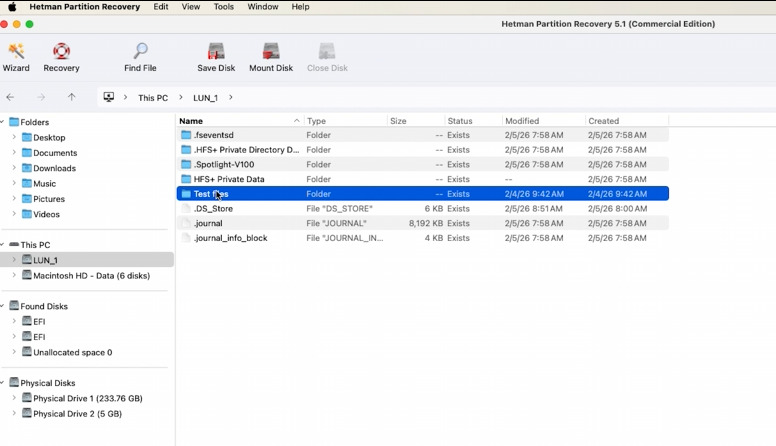Screen dimensions: 776x446
Task: Expand the Pictures folder node
Action: tap(14, 198)
